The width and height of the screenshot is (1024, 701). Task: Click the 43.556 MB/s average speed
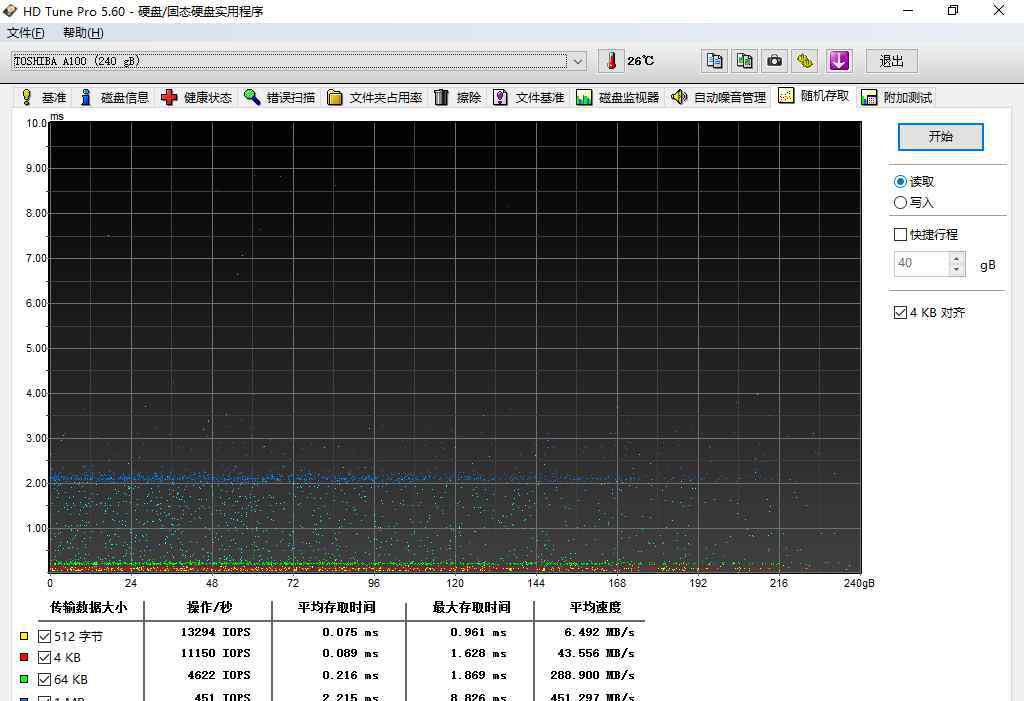596,653
